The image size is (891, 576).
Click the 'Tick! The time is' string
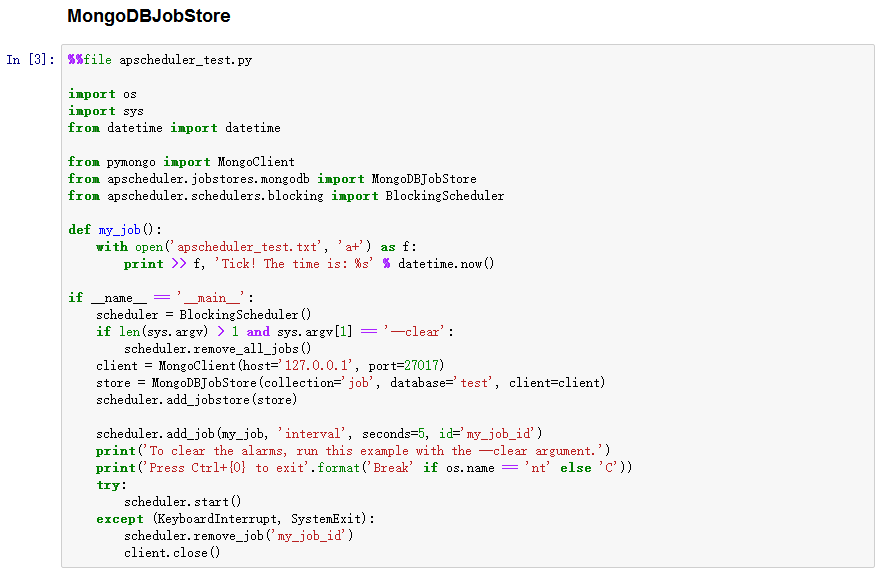293,264
